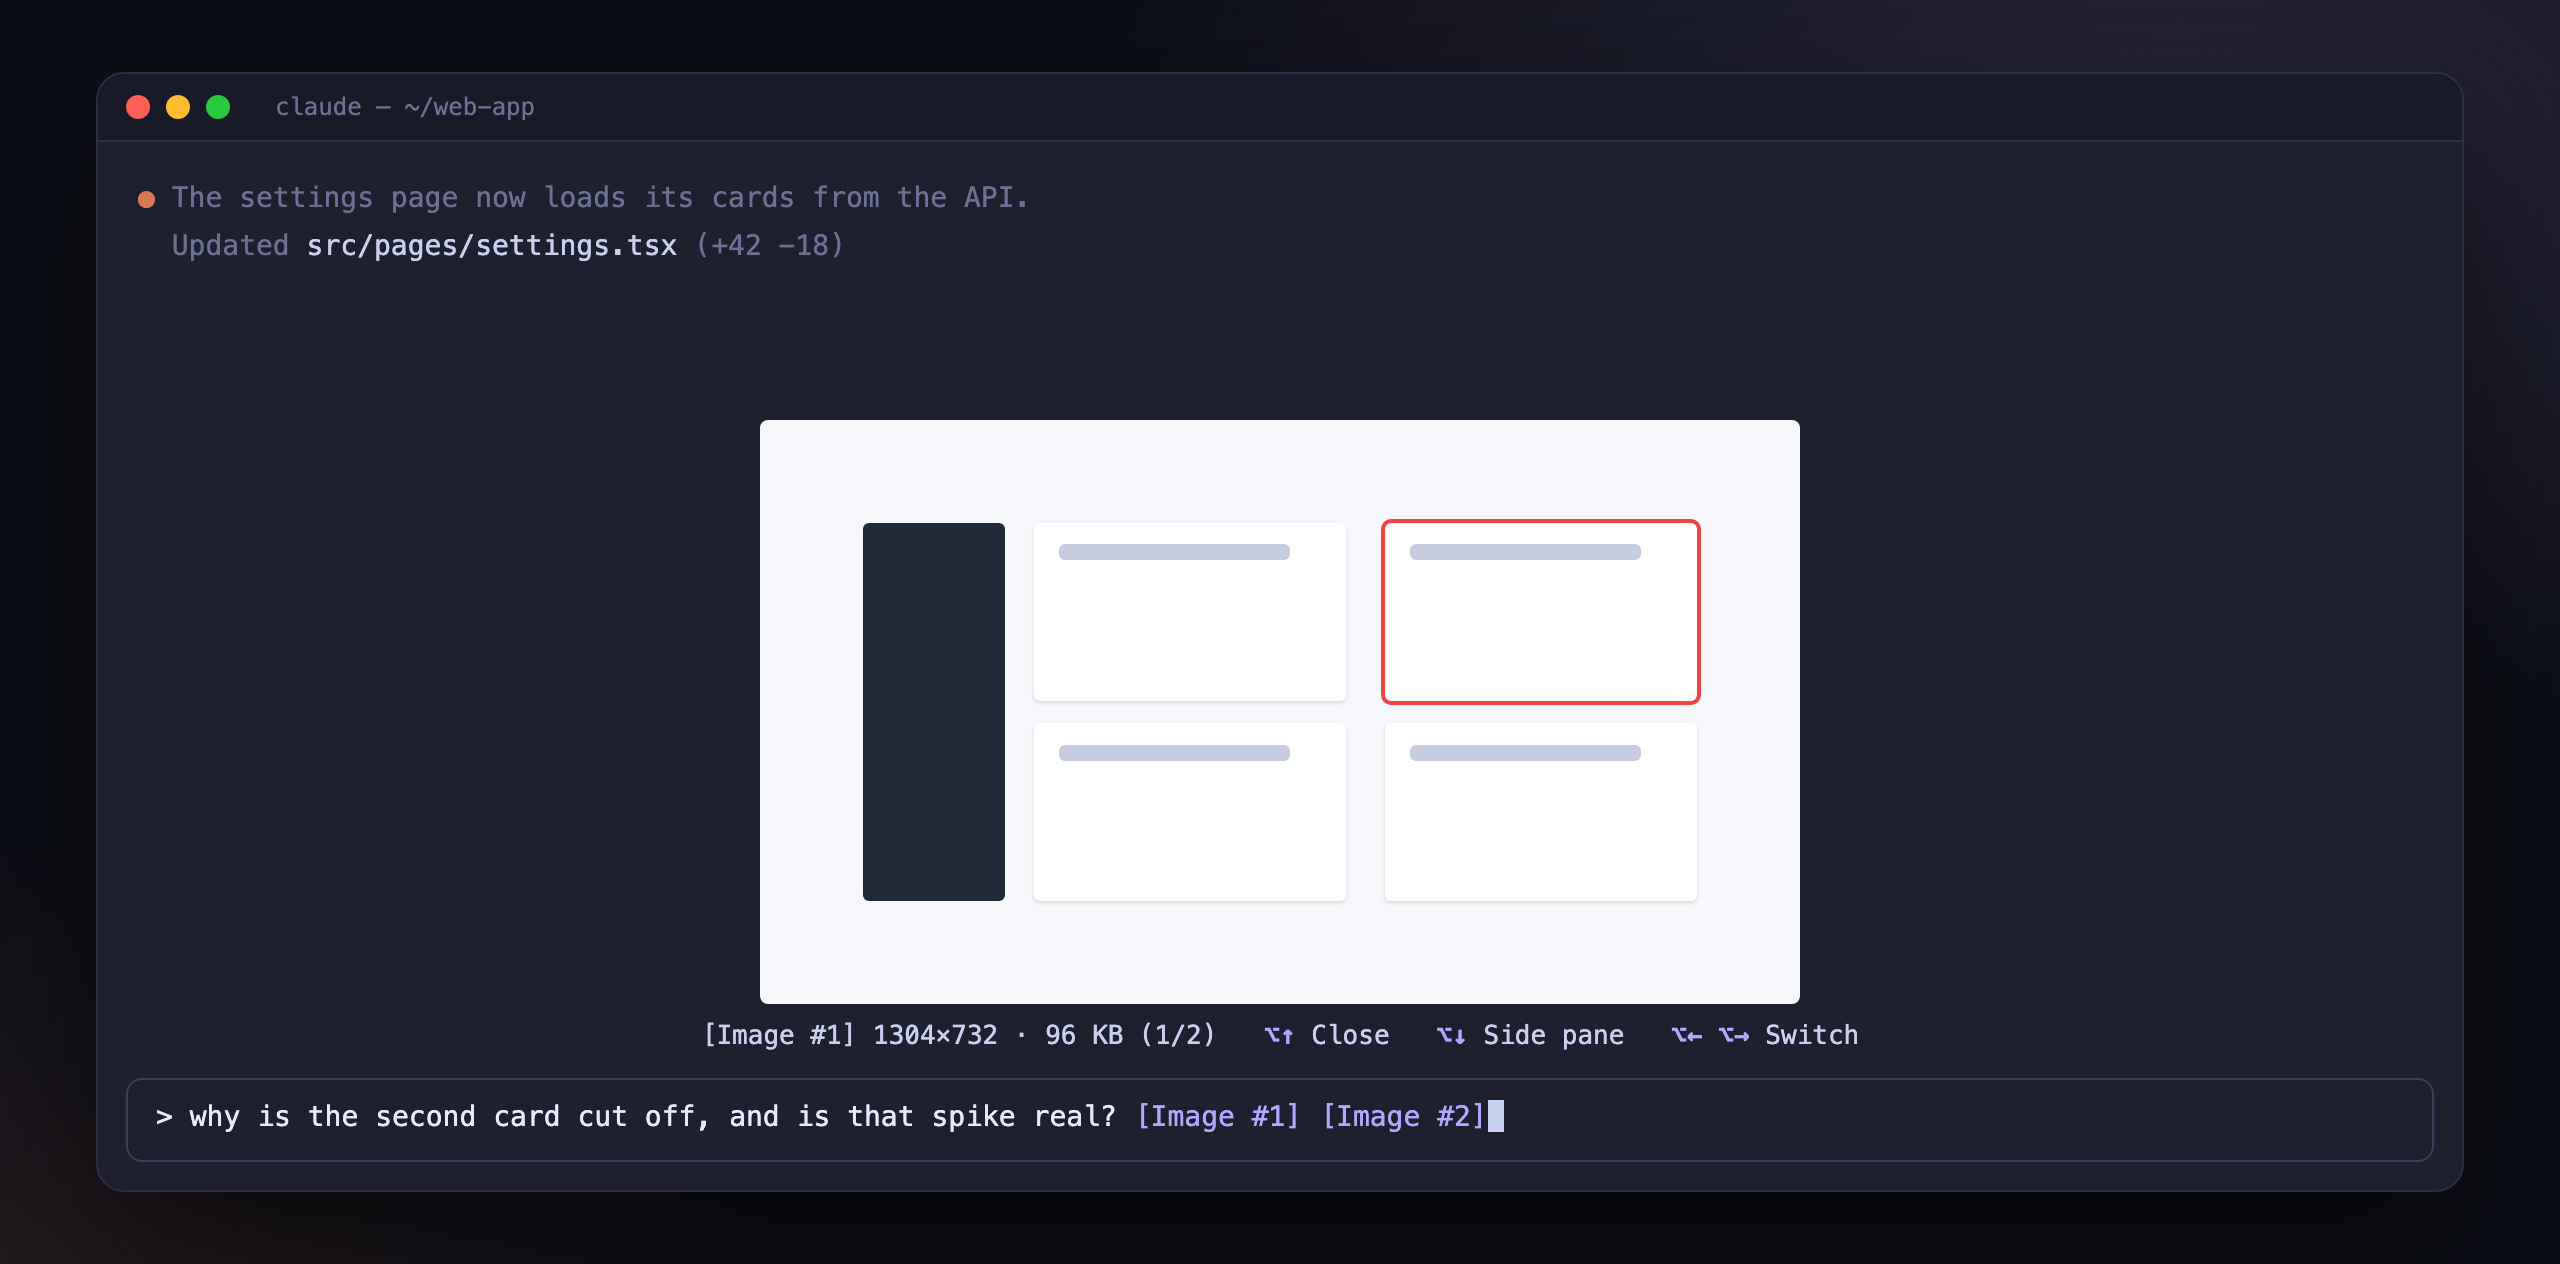Image resolution: width=2560 pixels, height=1264 pixels.
Task: Click the Switch images option
Action: pyautogui.click(x=1811, y=1035)
